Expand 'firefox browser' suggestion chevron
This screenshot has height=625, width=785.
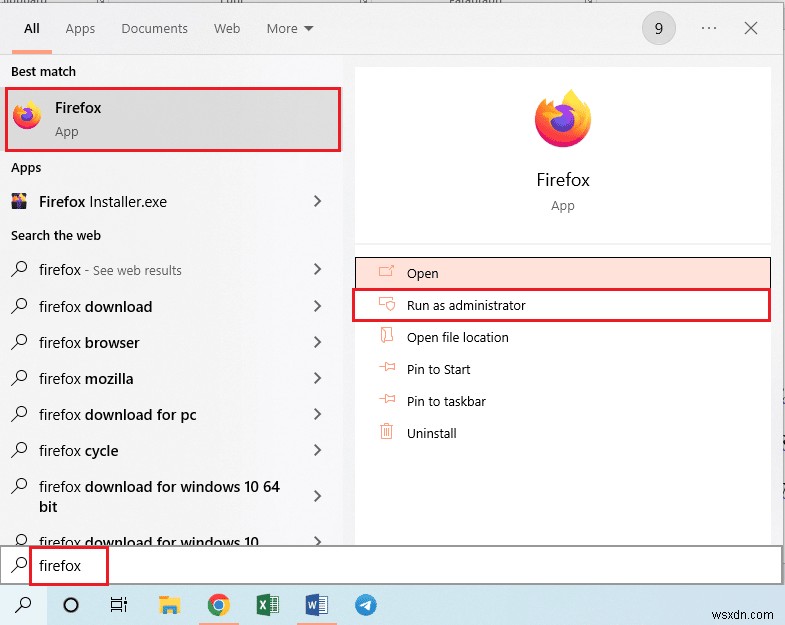(x=317, y=342)
